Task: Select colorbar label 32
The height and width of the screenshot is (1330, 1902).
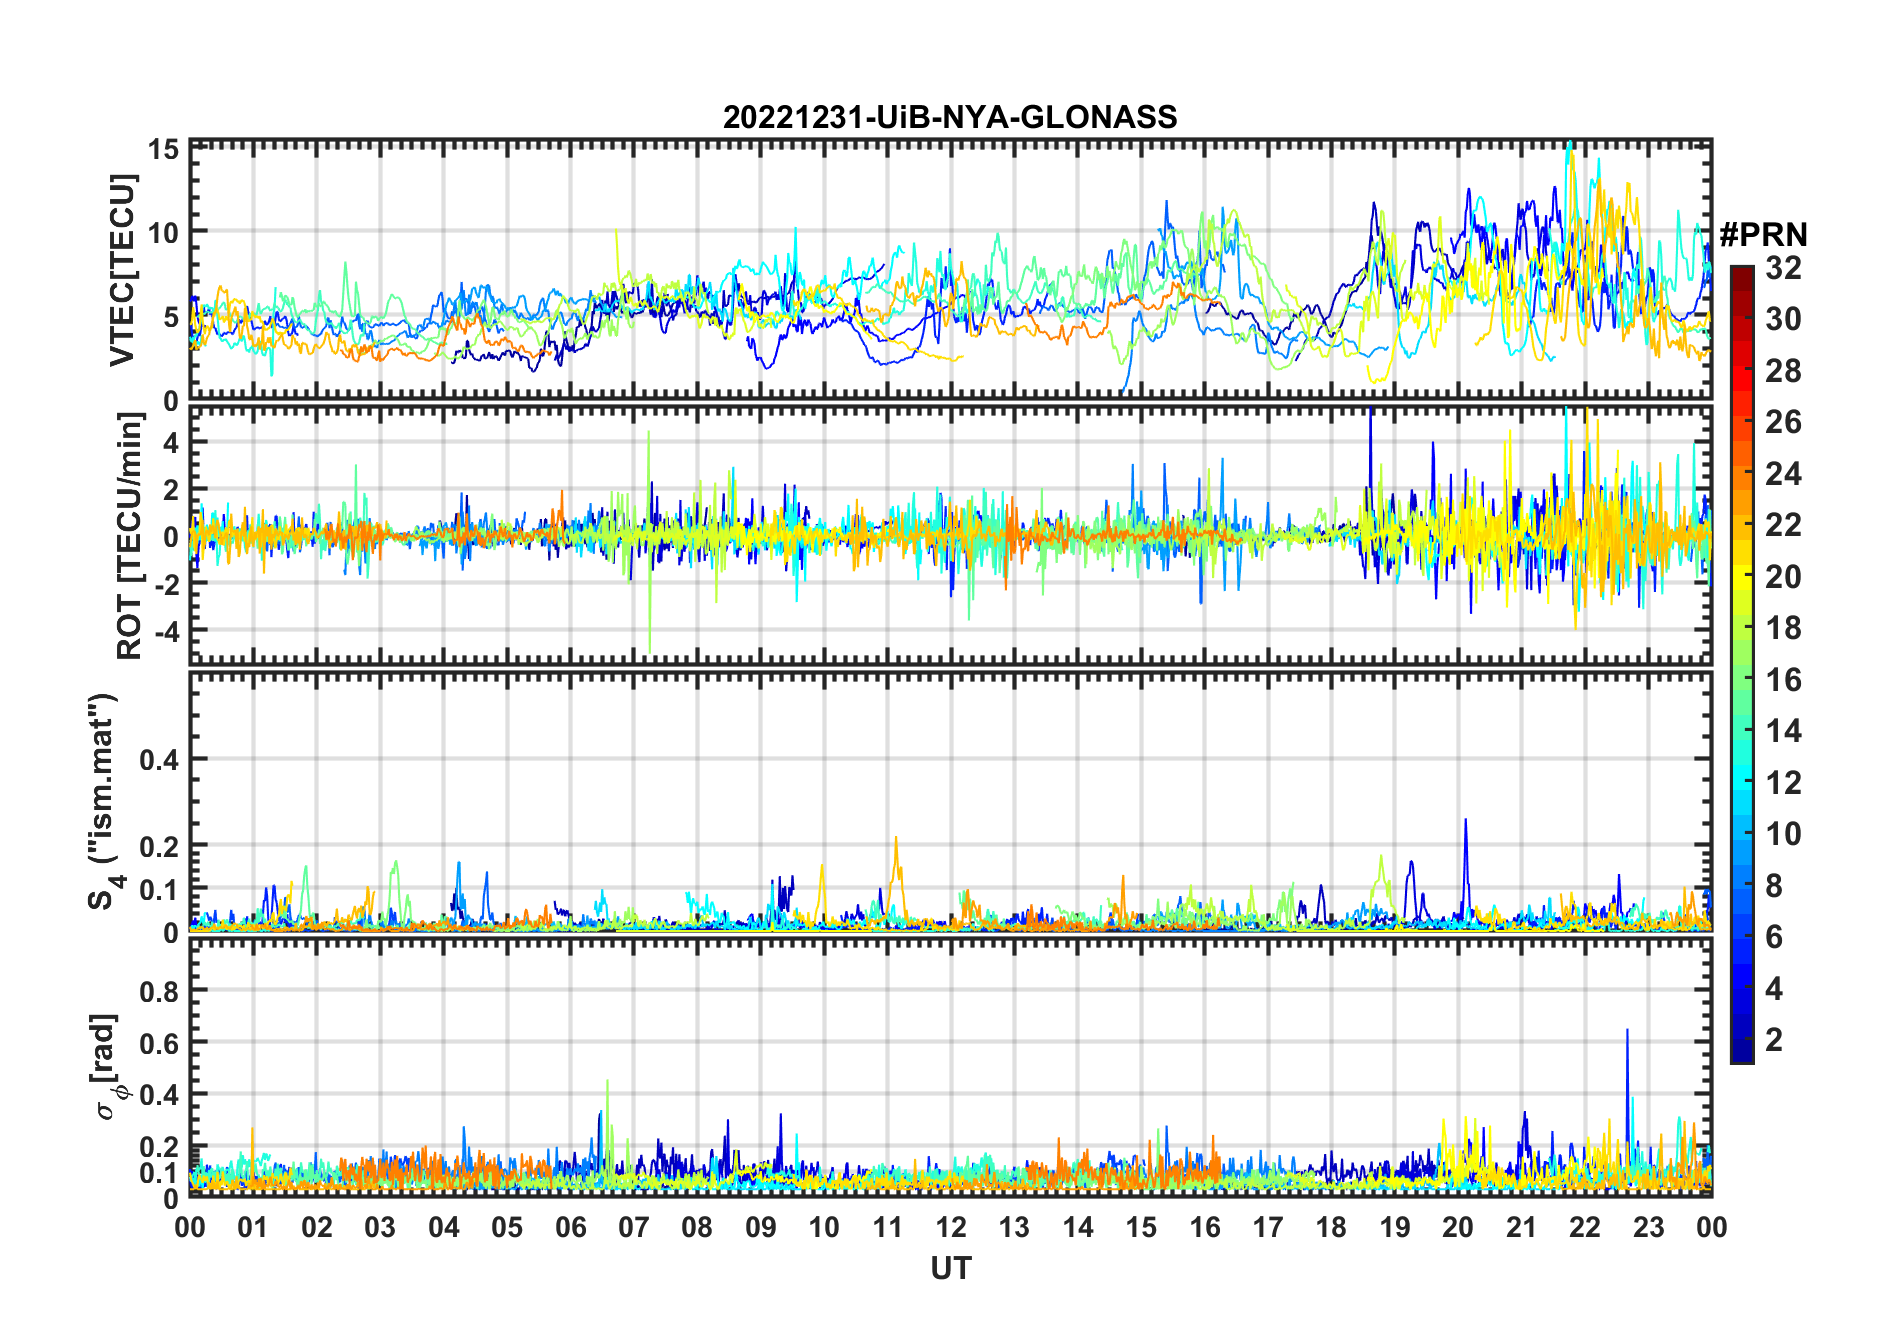Action: [x=1783, y=268]
